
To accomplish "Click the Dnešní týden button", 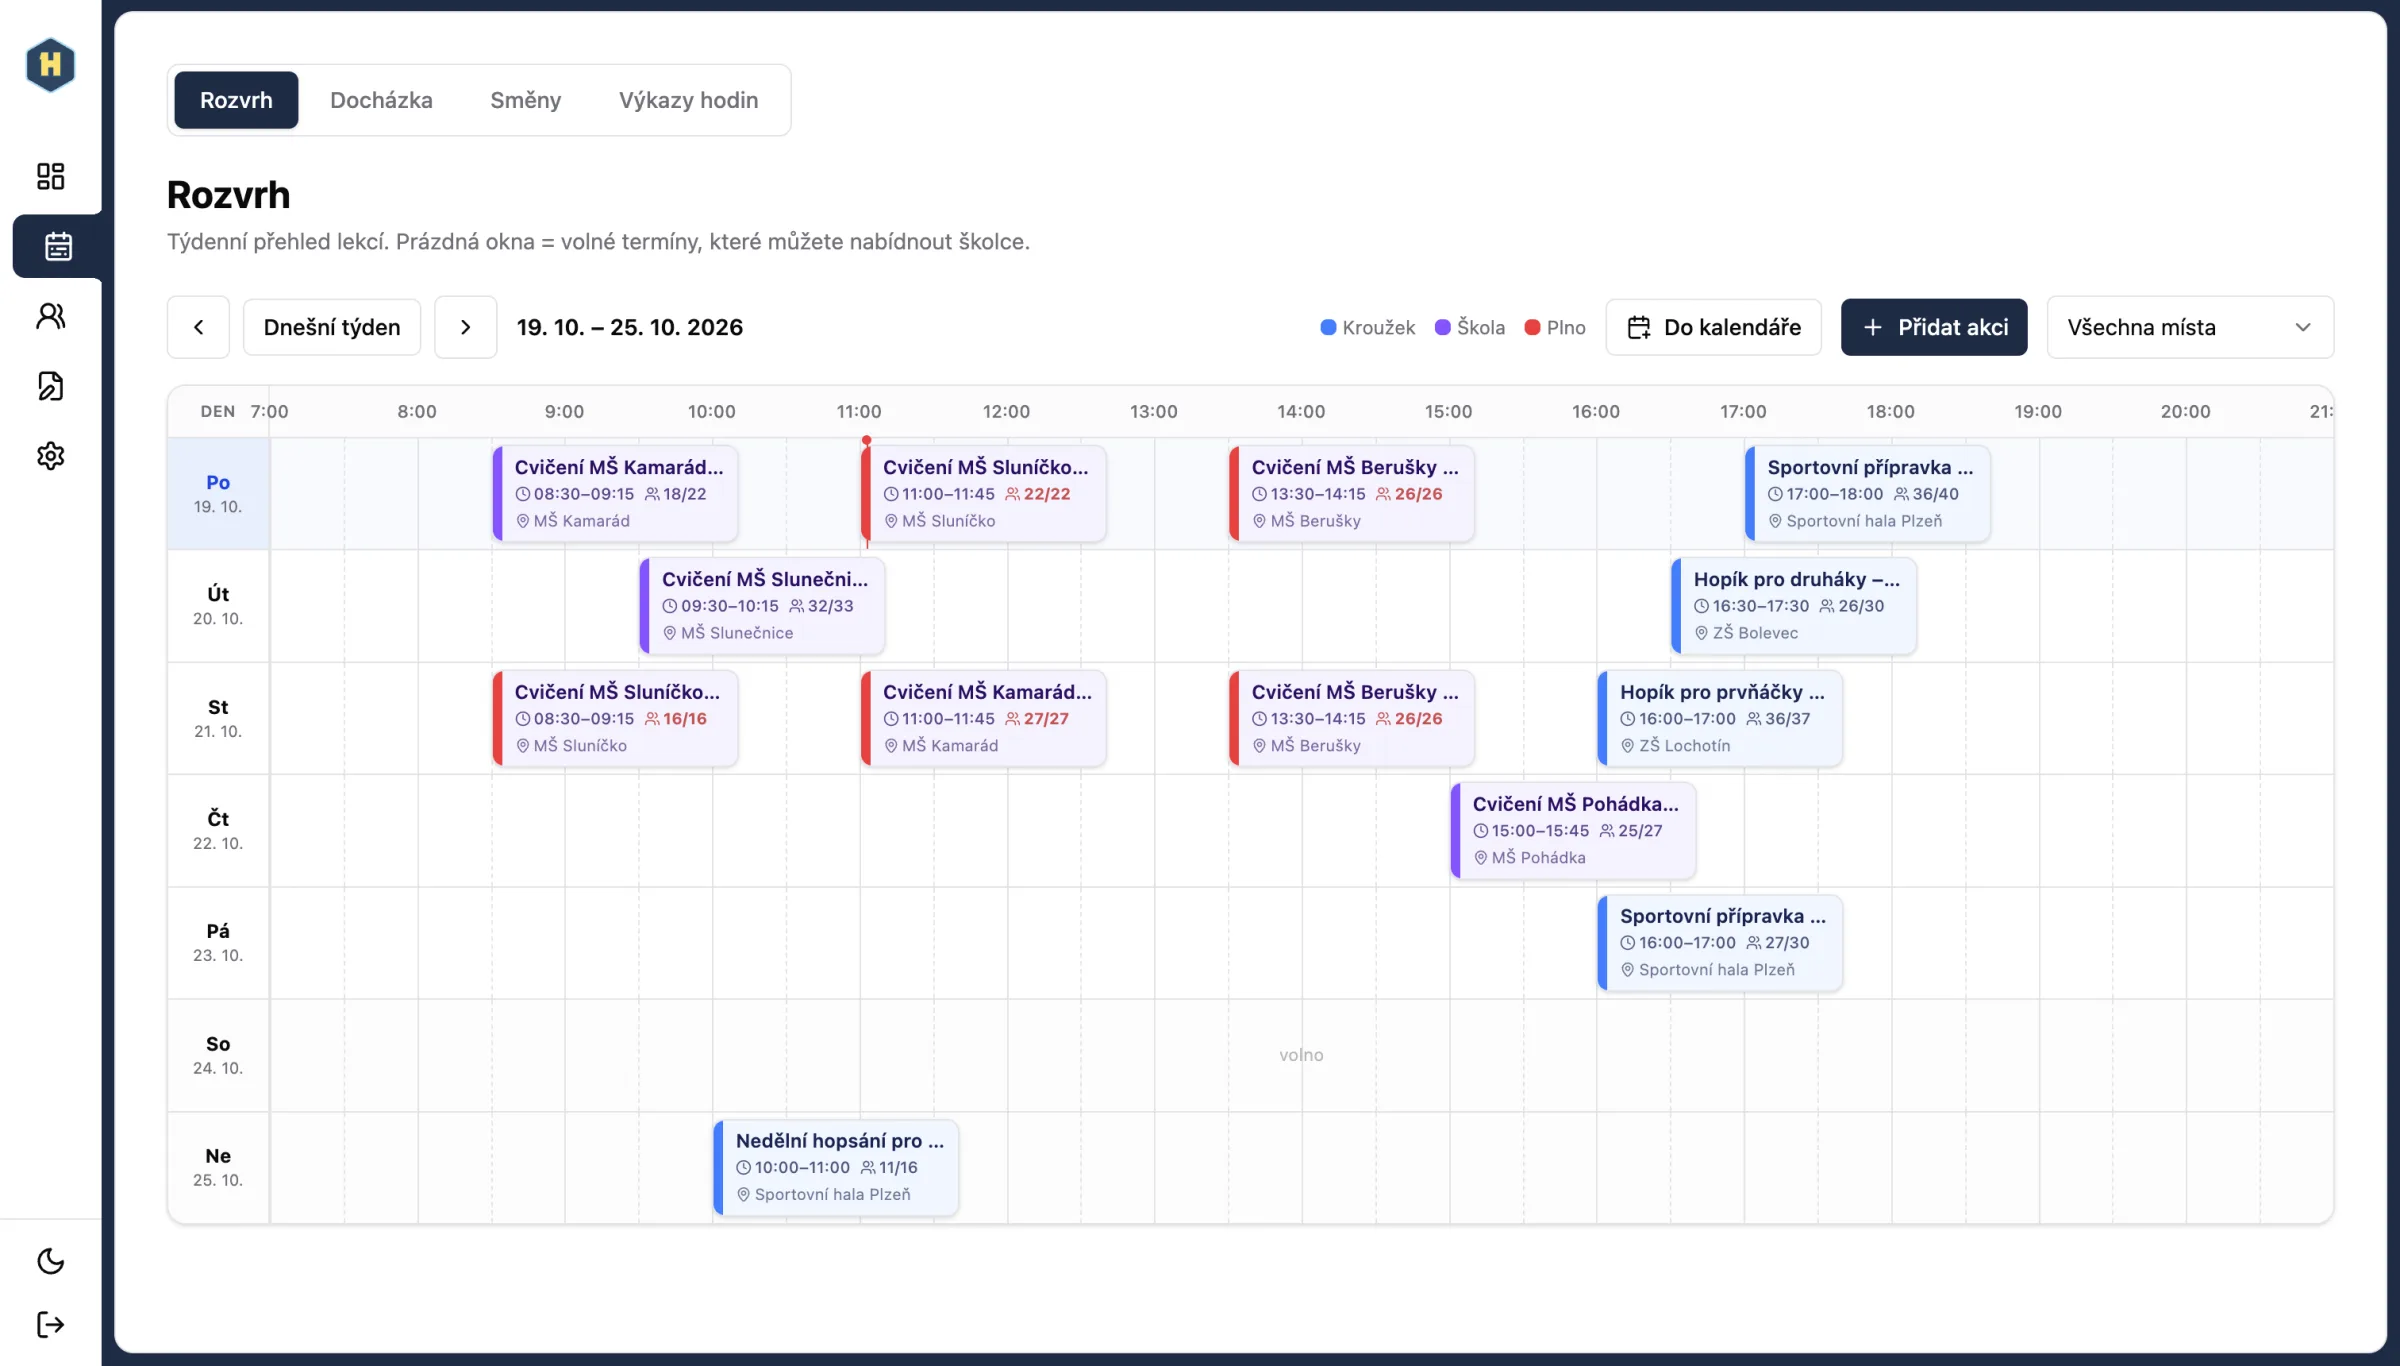I will [332, 327].
